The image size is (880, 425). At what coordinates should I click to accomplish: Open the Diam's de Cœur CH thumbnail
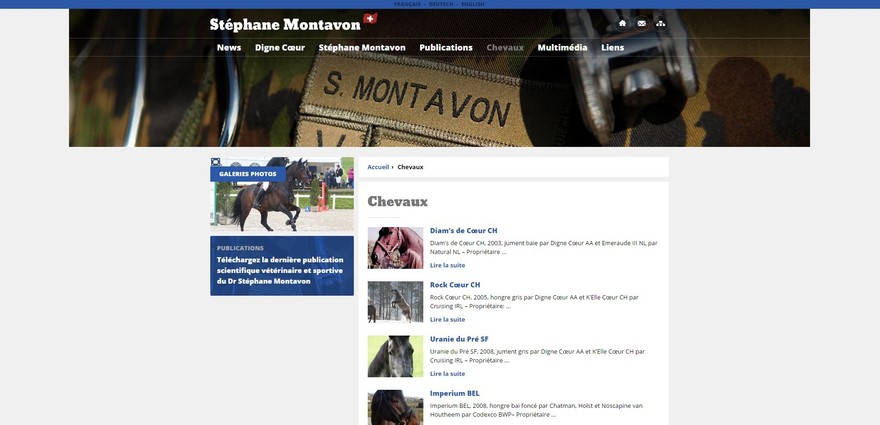pos(396,248)
